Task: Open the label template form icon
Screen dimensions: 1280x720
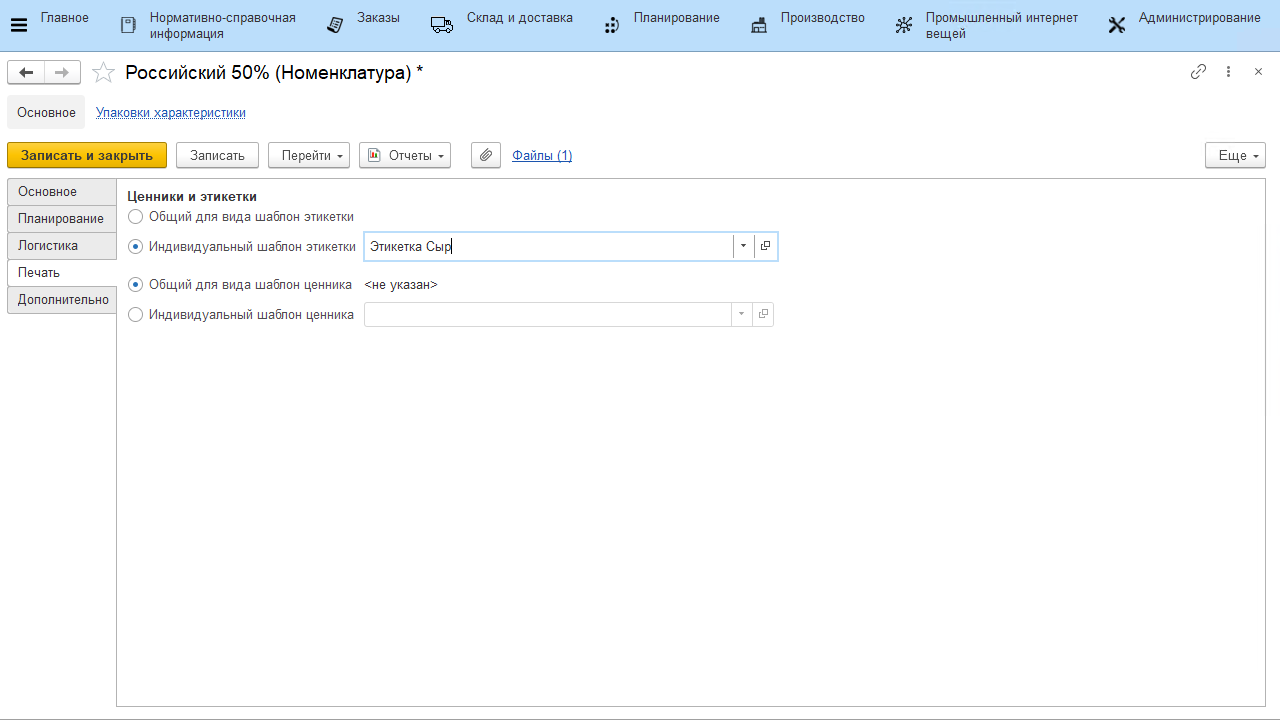Action: [765, 246]
